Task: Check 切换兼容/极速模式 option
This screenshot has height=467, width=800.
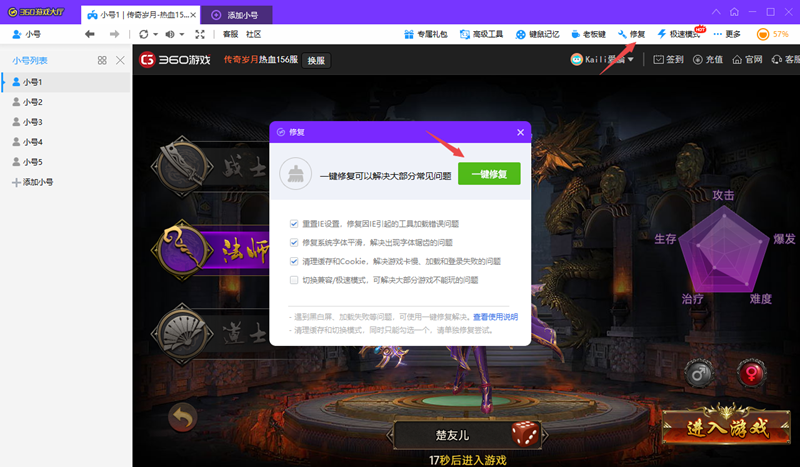Action: point(294,280)
